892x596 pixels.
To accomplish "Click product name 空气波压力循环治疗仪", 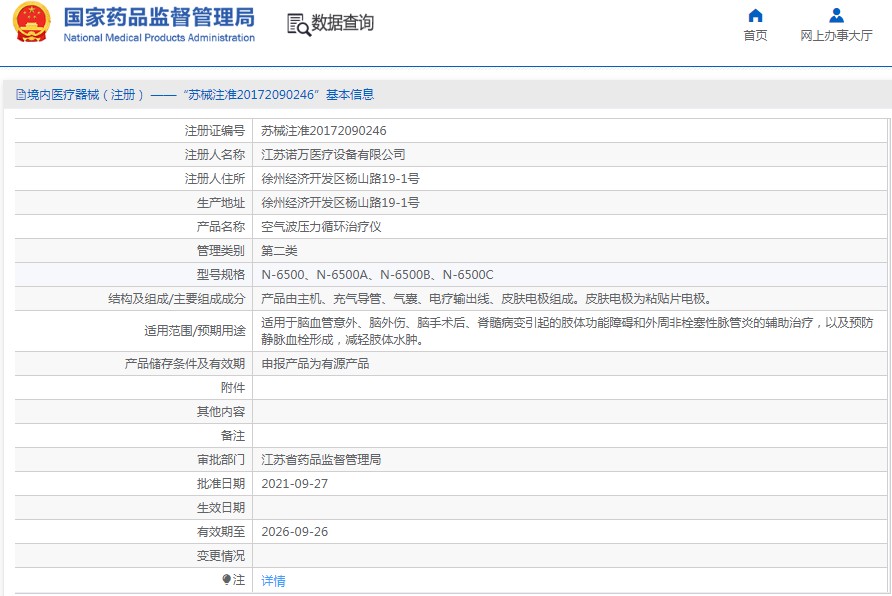I will click(x=321, y=227).
